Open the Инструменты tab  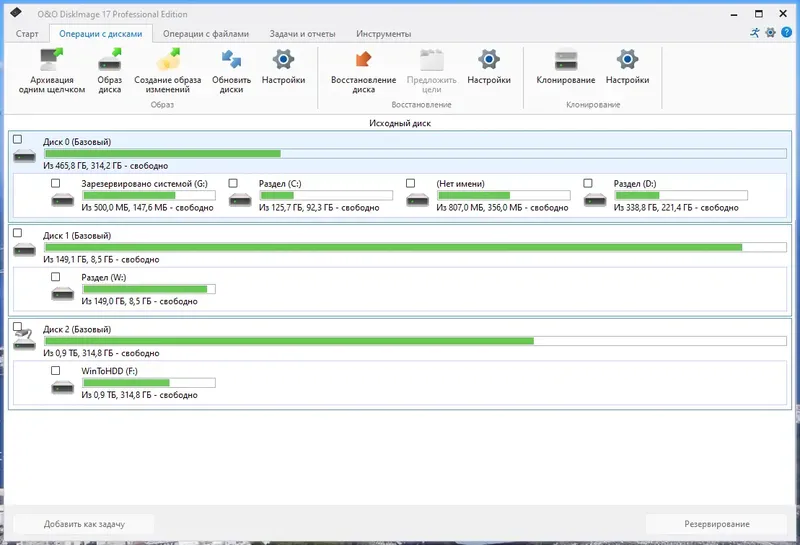click(384, 34)
